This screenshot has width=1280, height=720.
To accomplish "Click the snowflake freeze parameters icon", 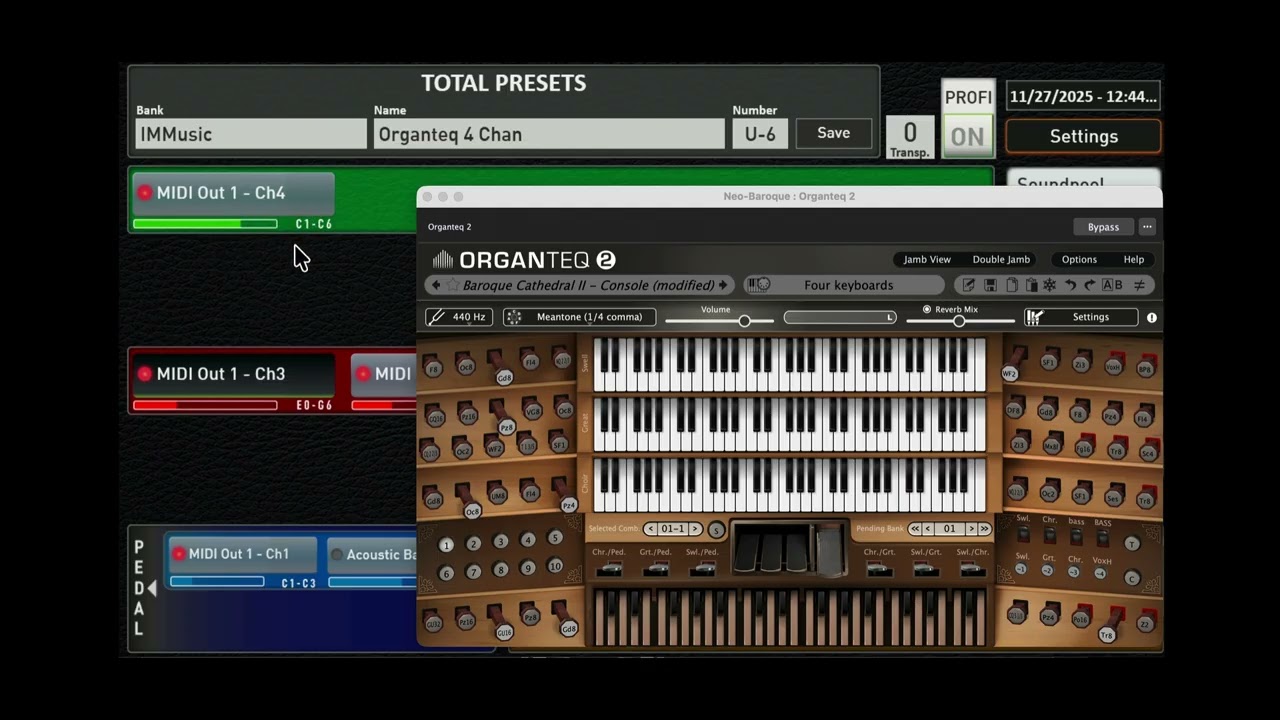I will click(1050, 285).
